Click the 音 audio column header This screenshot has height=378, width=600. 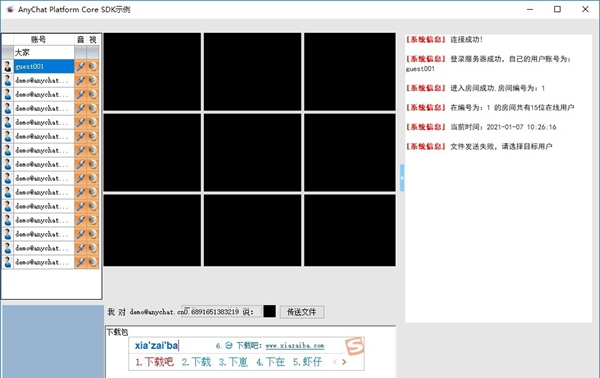[80, 39]
